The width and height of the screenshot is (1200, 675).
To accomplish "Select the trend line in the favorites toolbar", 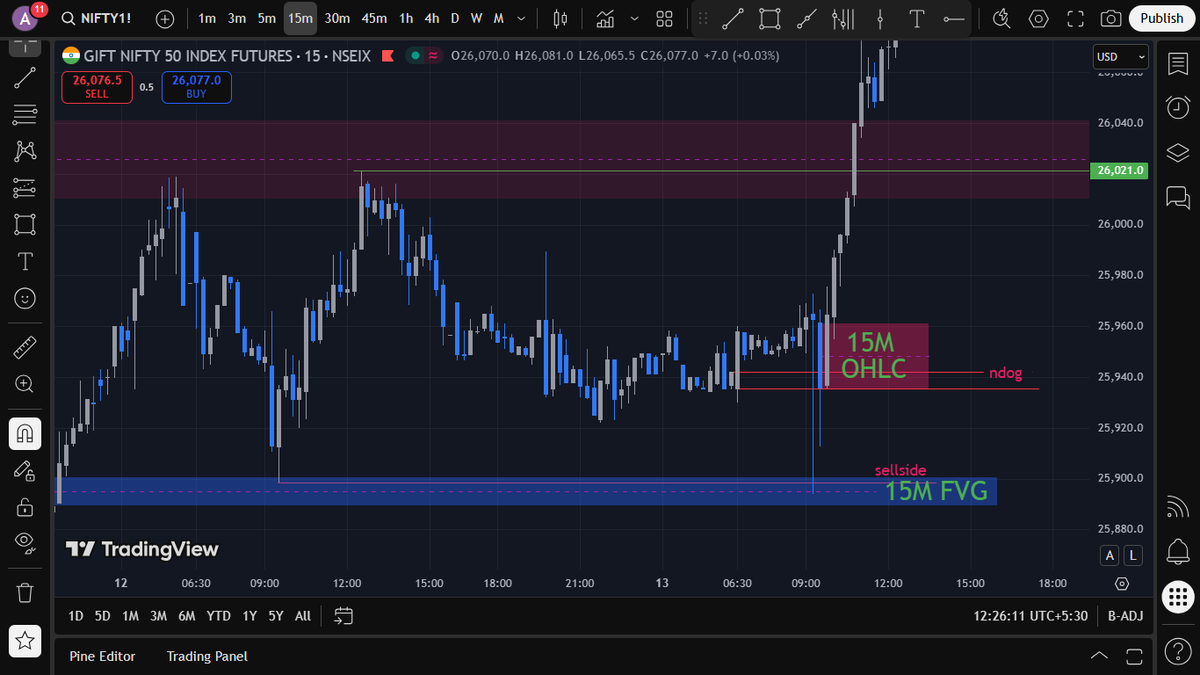I will coord(733,19).
